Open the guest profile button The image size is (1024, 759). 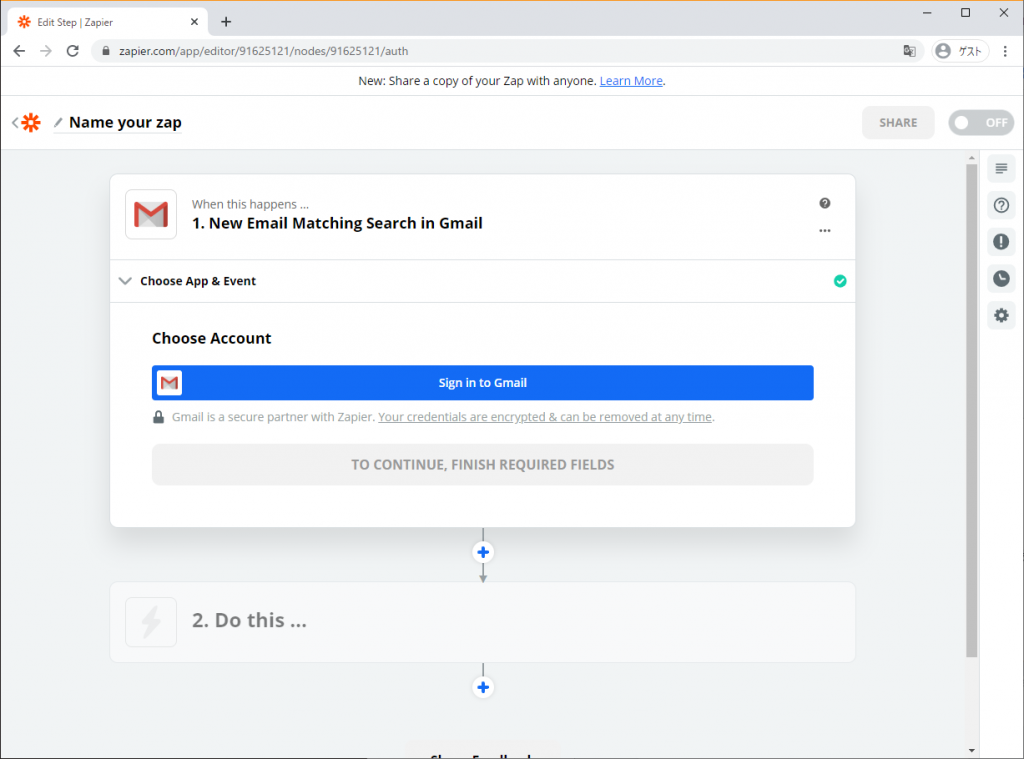click(960, 51)
